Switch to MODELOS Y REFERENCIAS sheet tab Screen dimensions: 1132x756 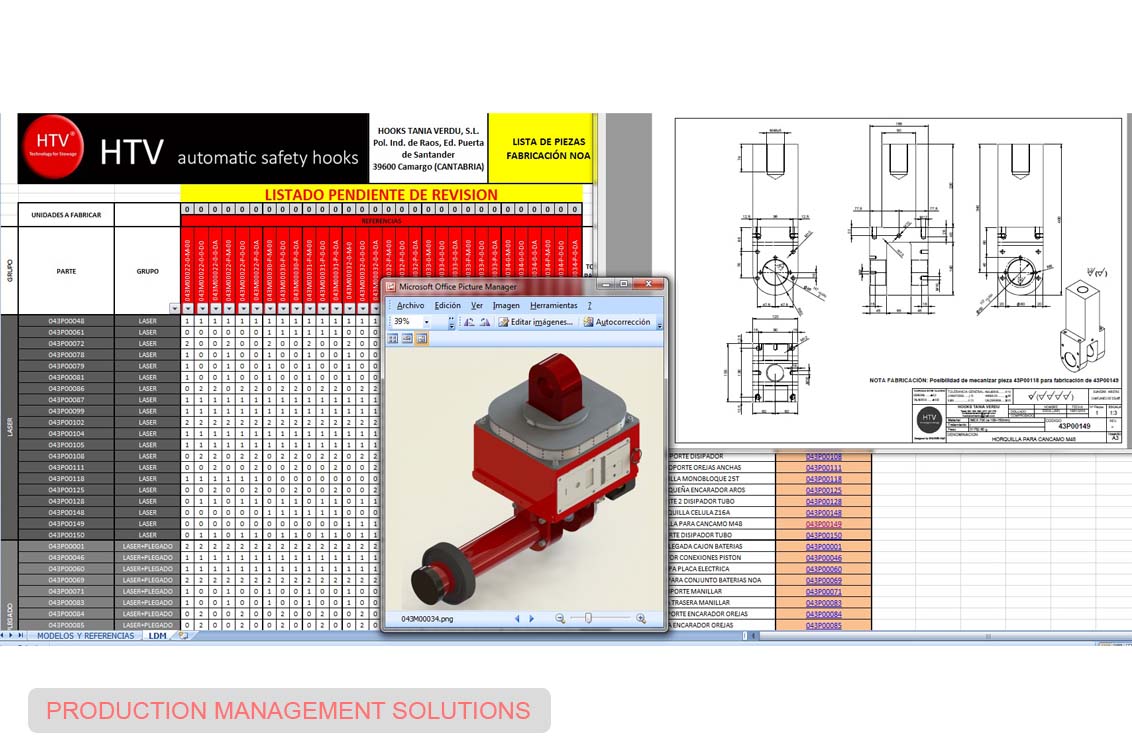click(x=85, y=636)
